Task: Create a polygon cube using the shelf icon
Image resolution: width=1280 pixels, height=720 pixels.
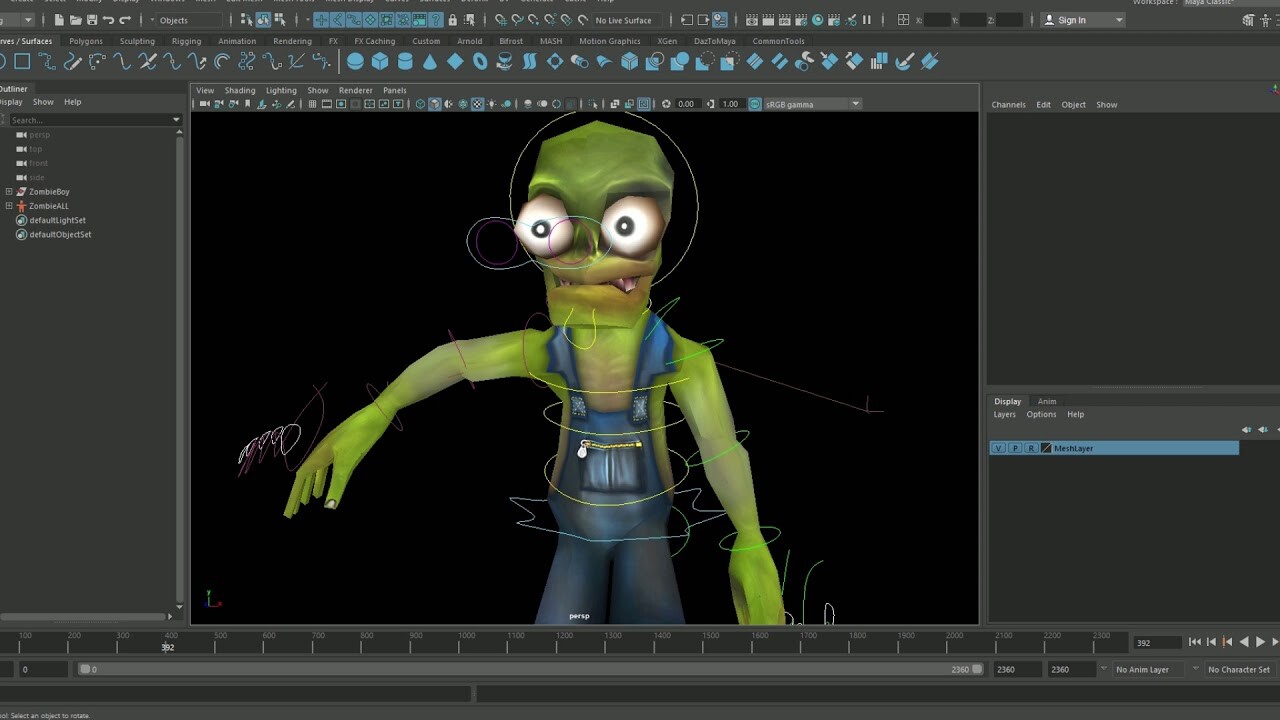Action: click(x=381, y=61)
